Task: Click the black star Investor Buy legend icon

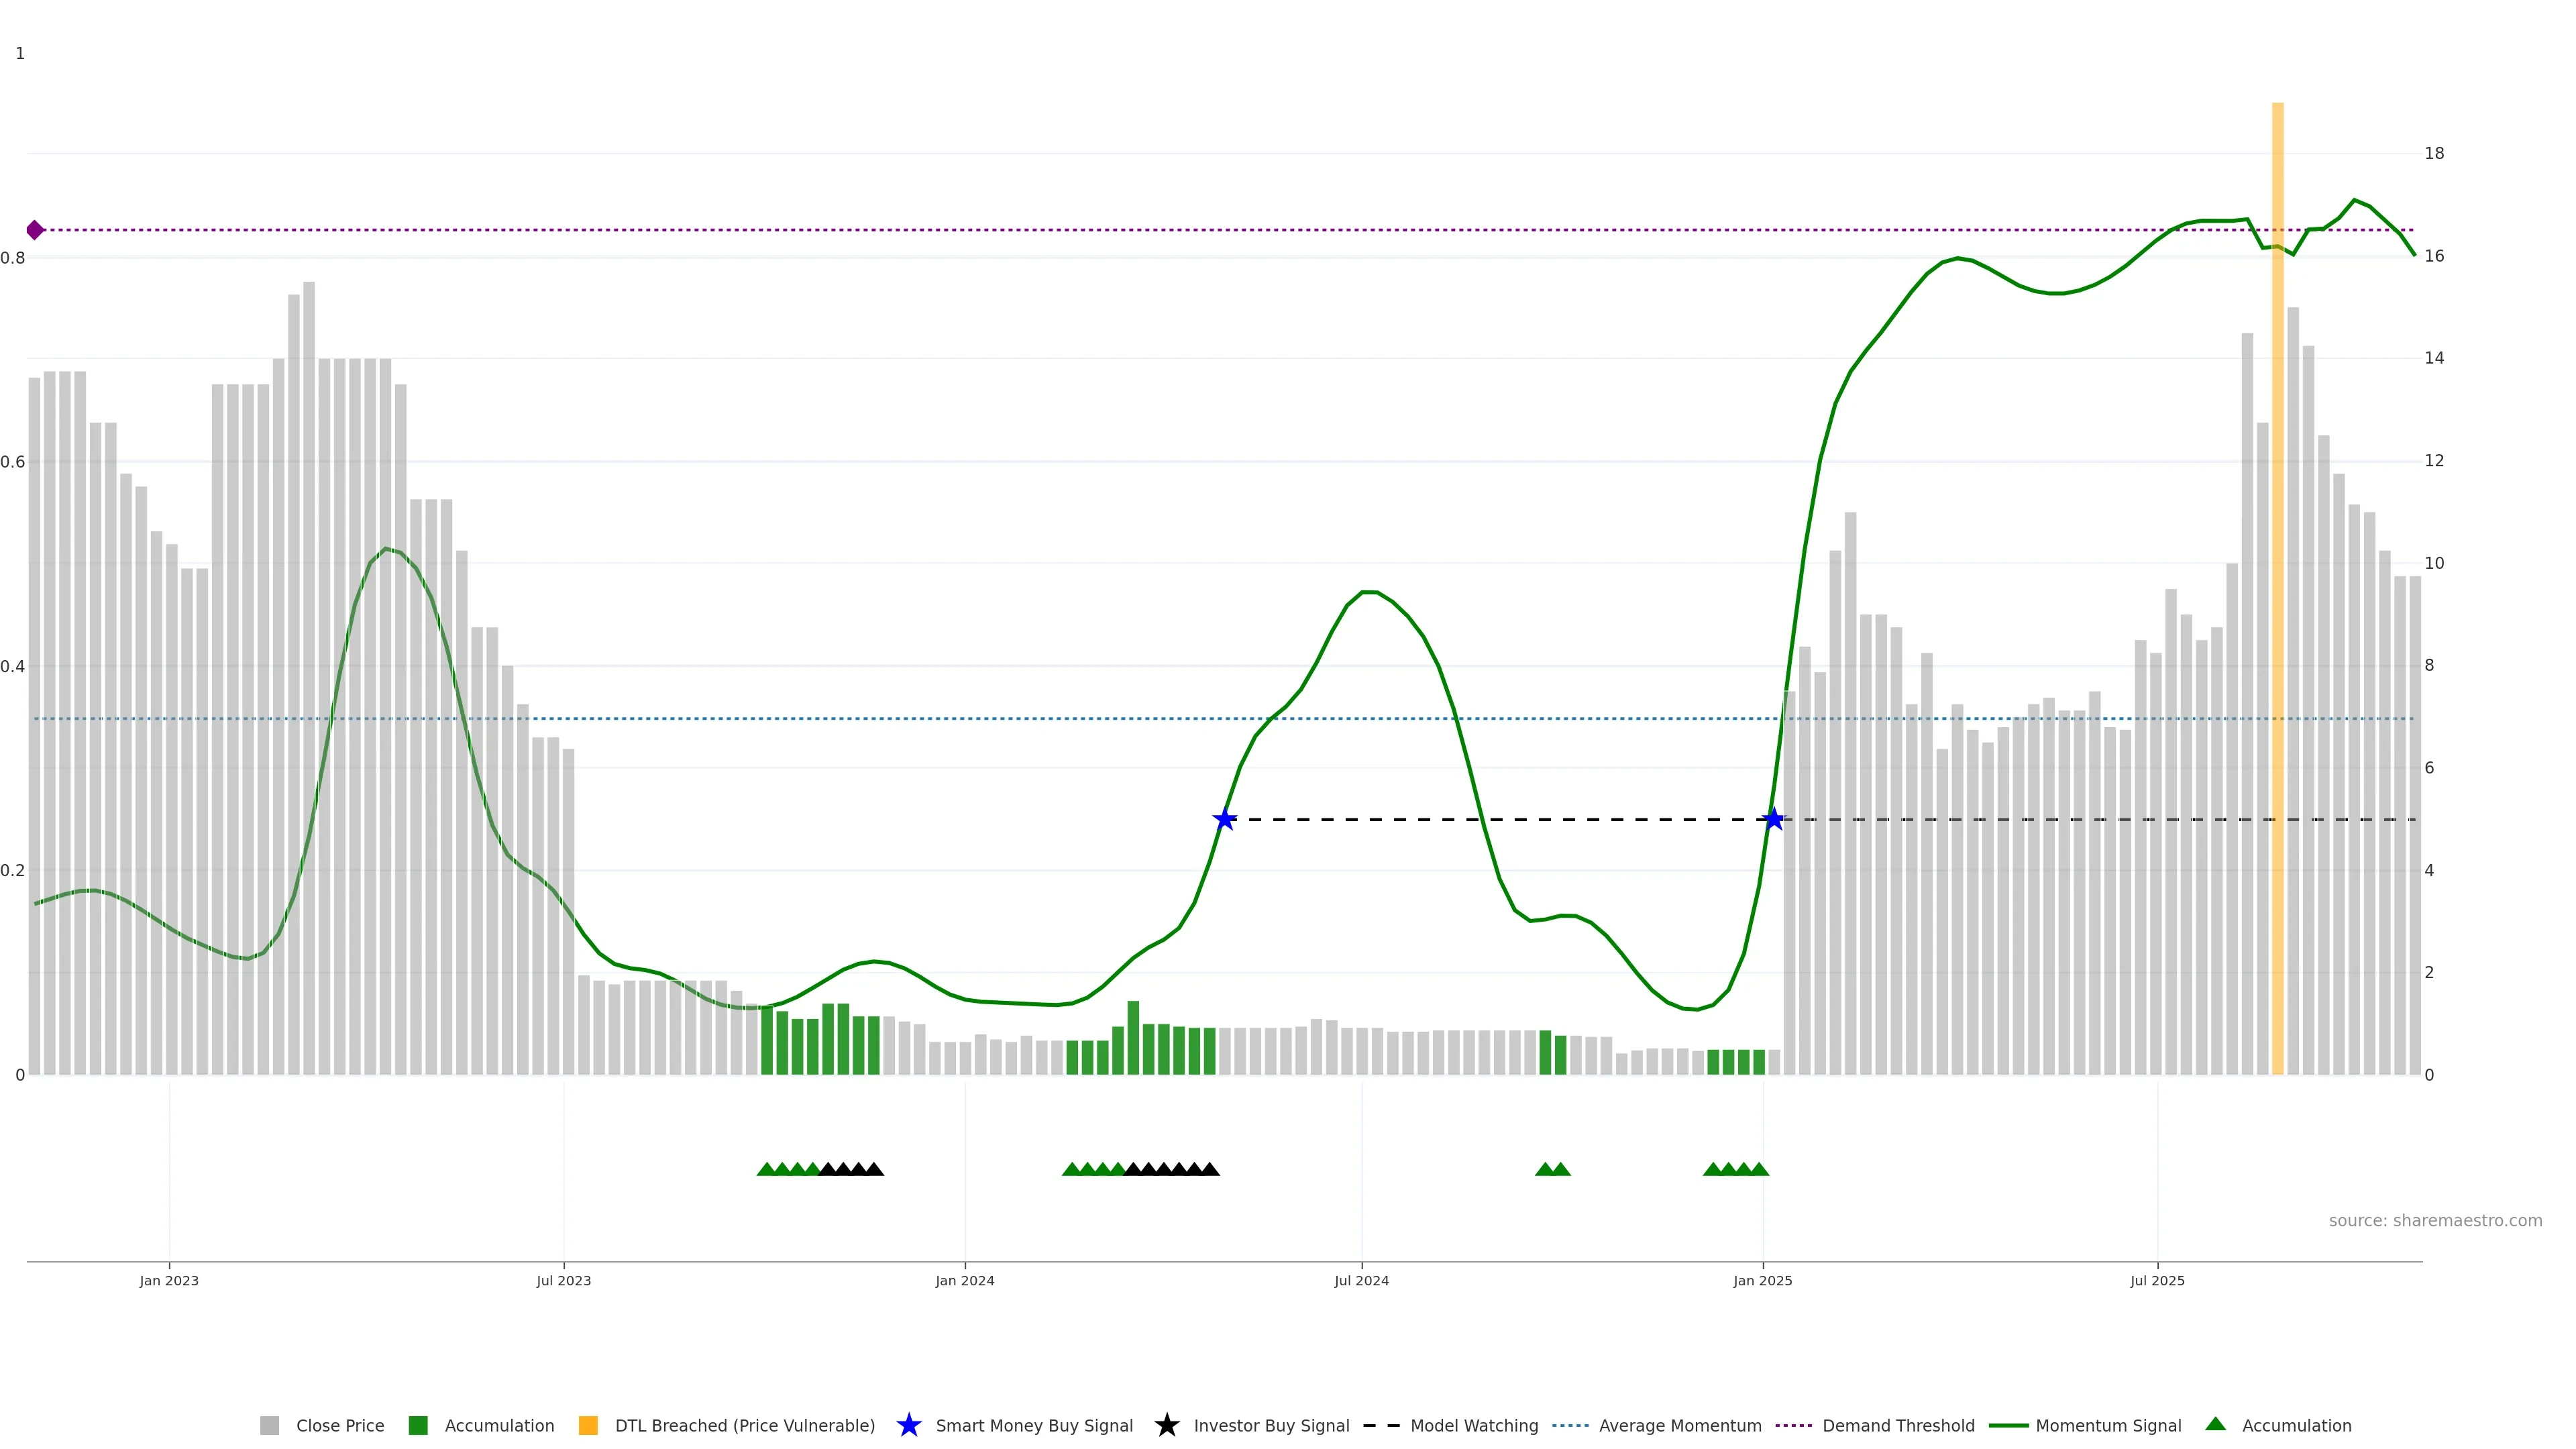Action: tap(1166, 1425)
